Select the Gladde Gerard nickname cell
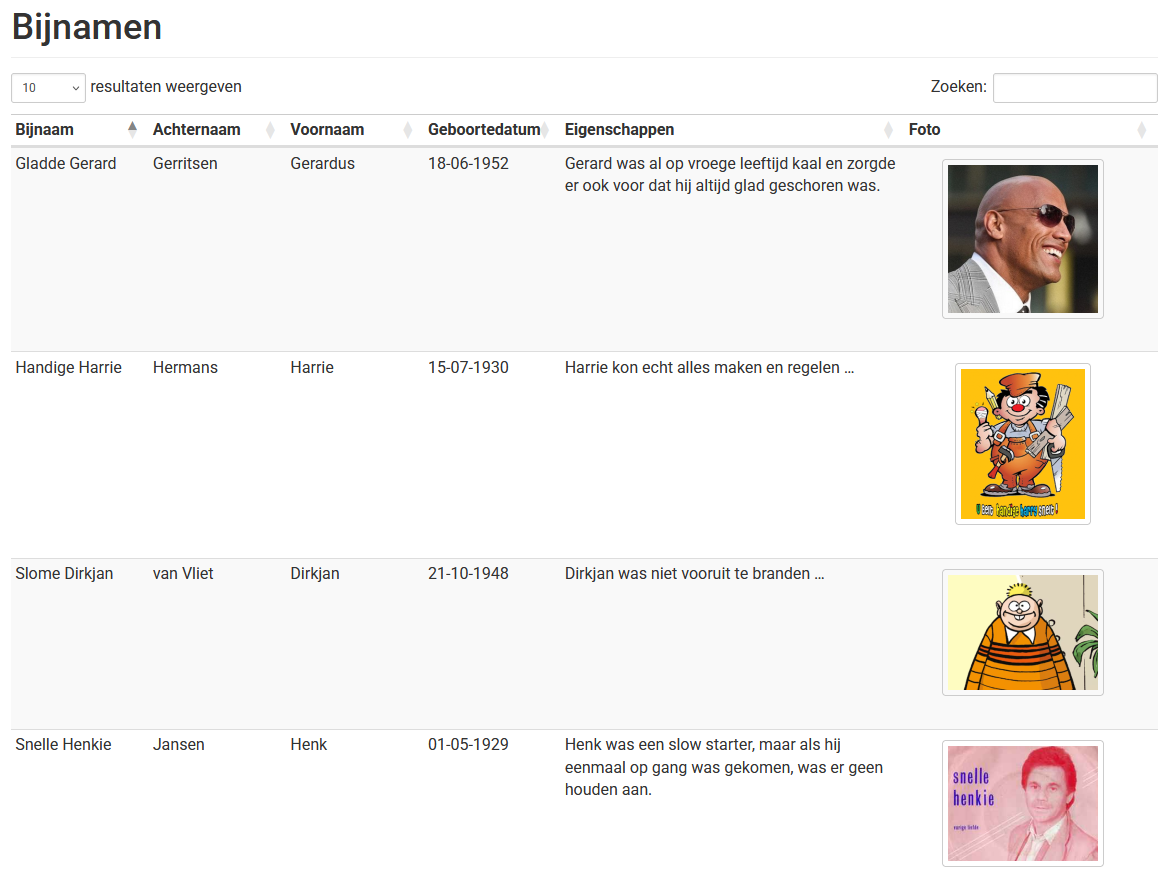This screenshot has width=1165, height=885. pos(66,164)
